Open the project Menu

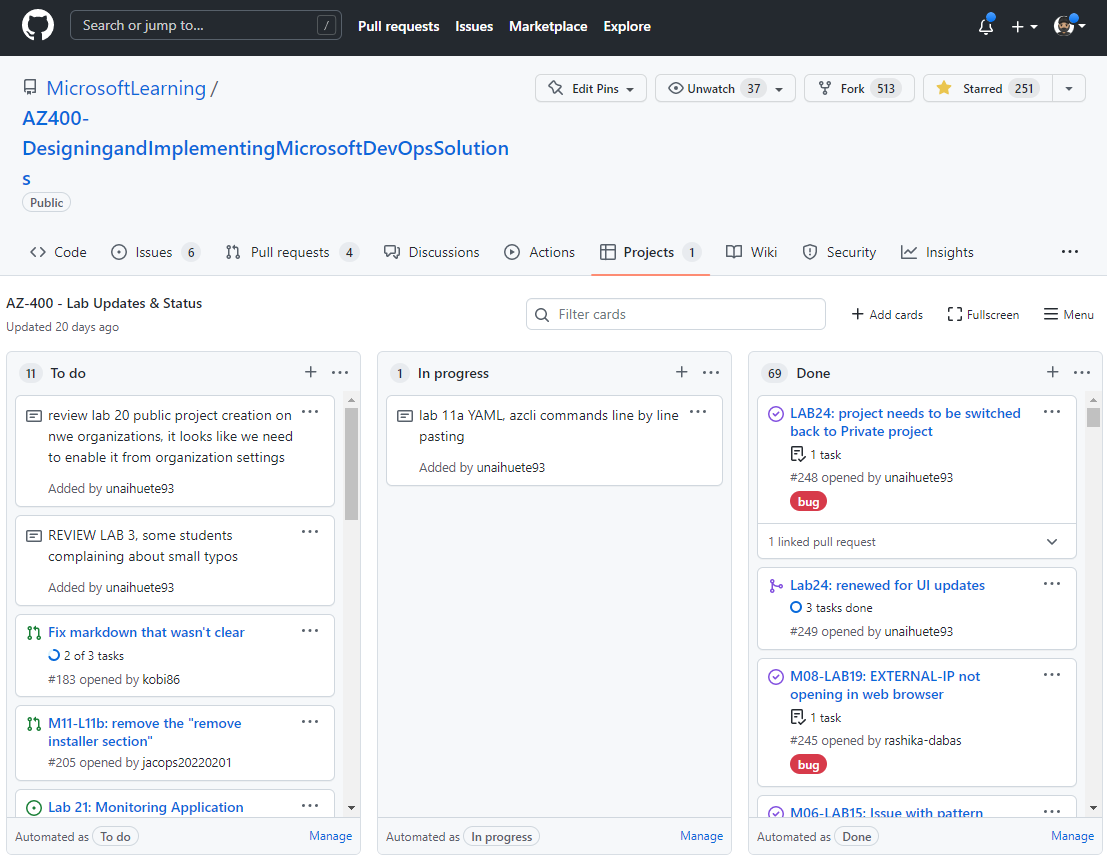[1069, 315]
